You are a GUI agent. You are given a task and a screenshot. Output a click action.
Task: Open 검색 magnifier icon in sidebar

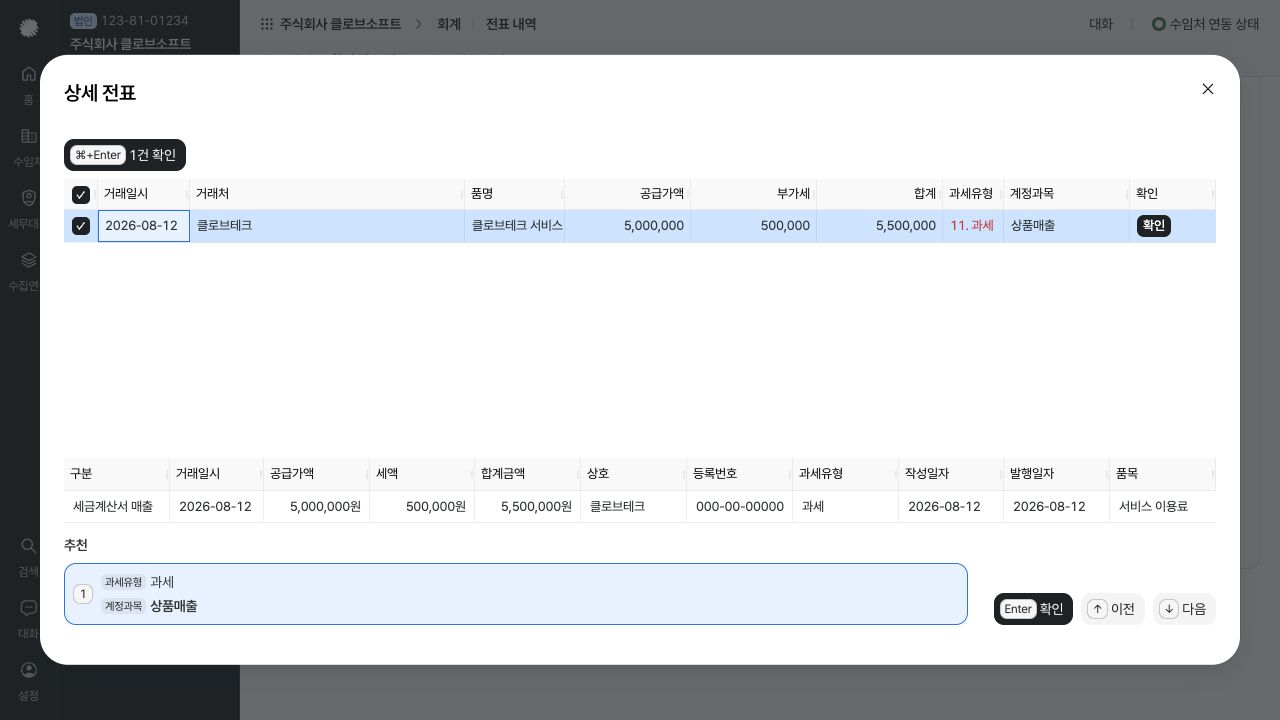[29, 546]
